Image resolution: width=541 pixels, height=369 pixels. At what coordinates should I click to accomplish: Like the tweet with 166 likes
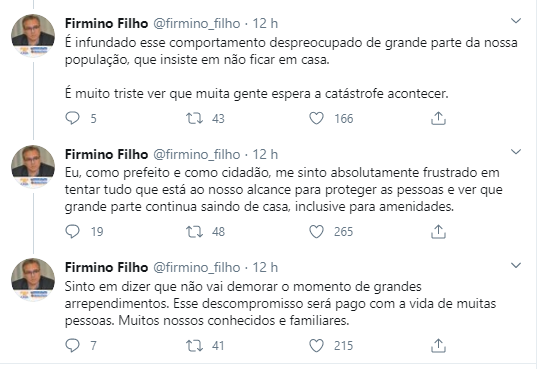[x=316, y=118]
